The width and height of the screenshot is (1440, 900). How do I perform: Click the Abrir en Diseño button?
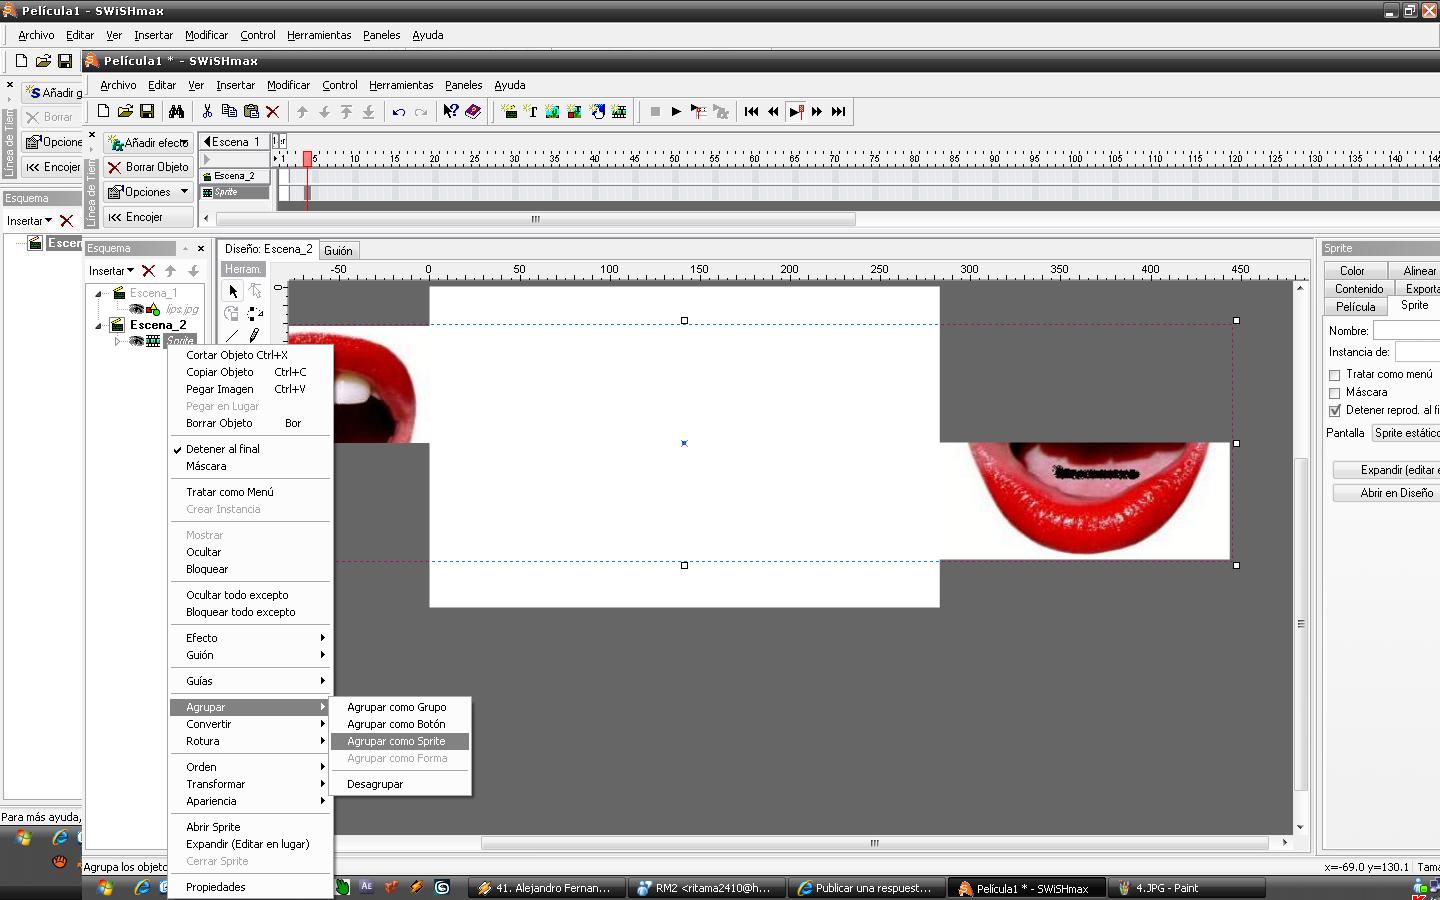point(1388,493)
